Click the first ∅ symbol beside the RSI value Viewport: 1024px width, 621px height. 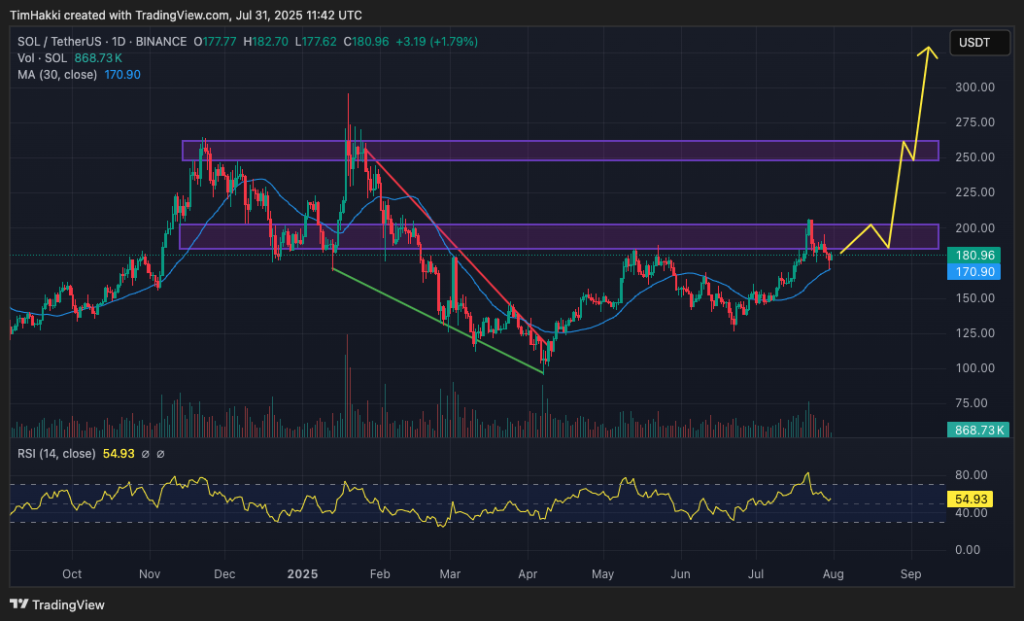(145, 454)
